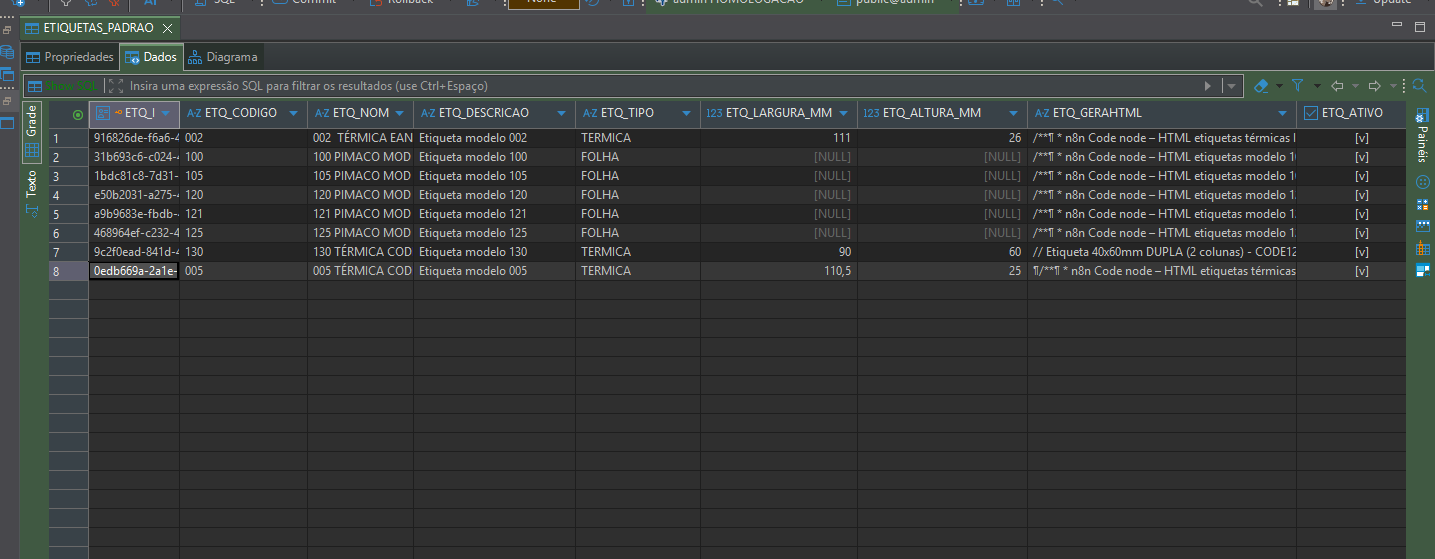Image resolution: width=1435 pixels, height=559 pixels.
Task: Open ETQ_LARGURA_MM column filter dropdown
Action: pos(844,114)
